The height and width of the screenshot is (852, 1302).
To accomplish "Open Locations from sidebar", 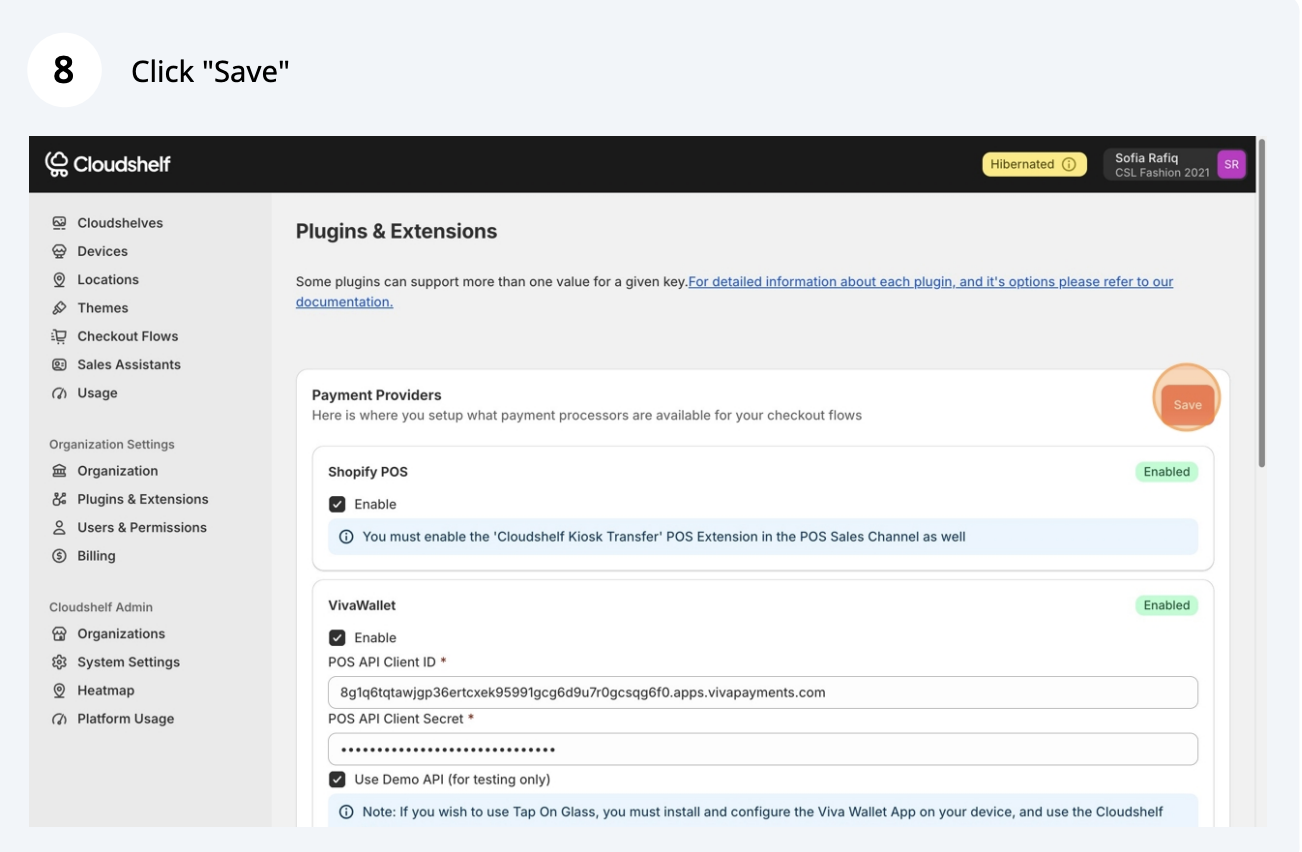I will (x=108, y=280).
